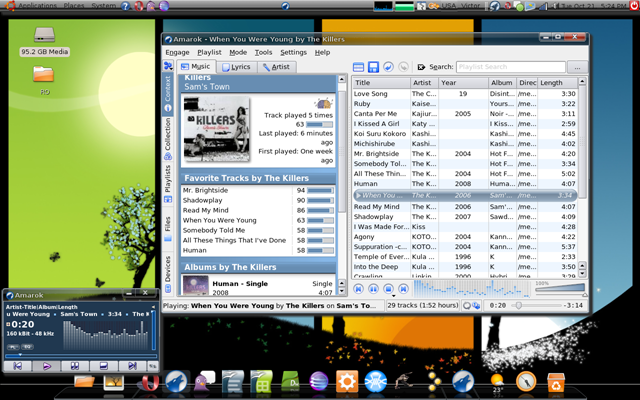Open the Playlists sidebar browser
This screenshot has width=640, height=400.
tap(168, 183)
